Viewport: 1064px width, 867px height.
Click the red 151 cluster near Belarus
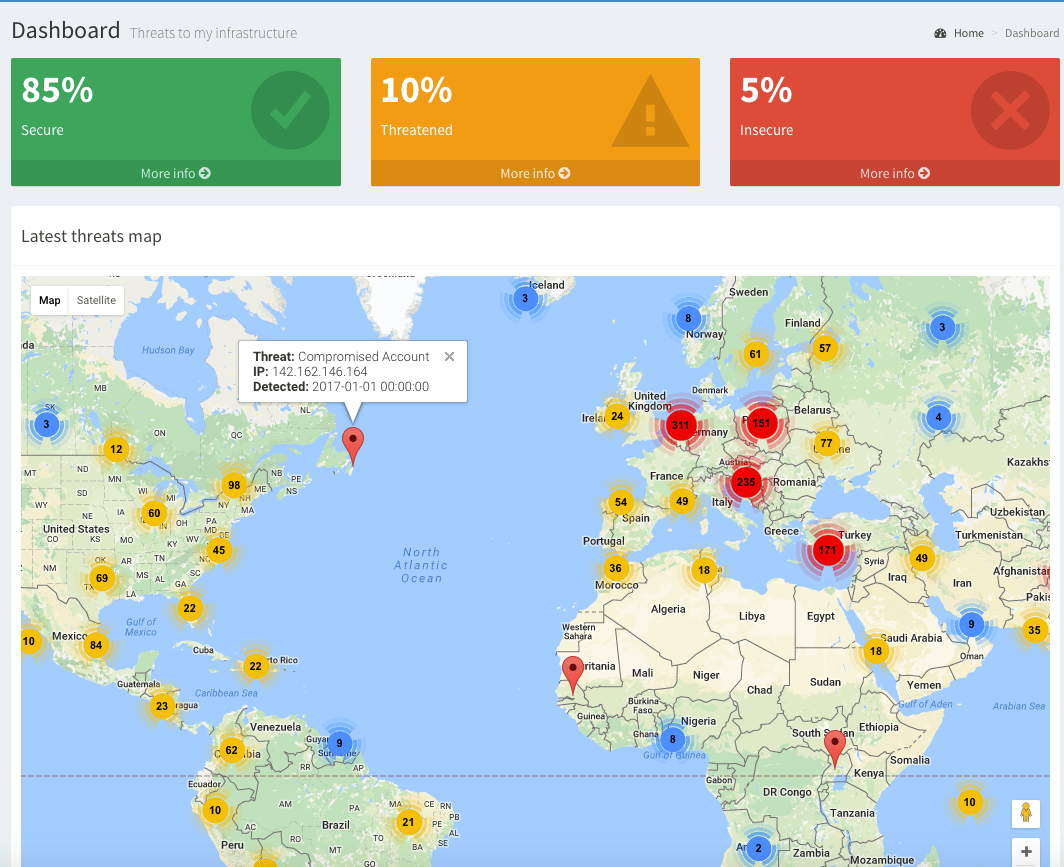(762, 422)
